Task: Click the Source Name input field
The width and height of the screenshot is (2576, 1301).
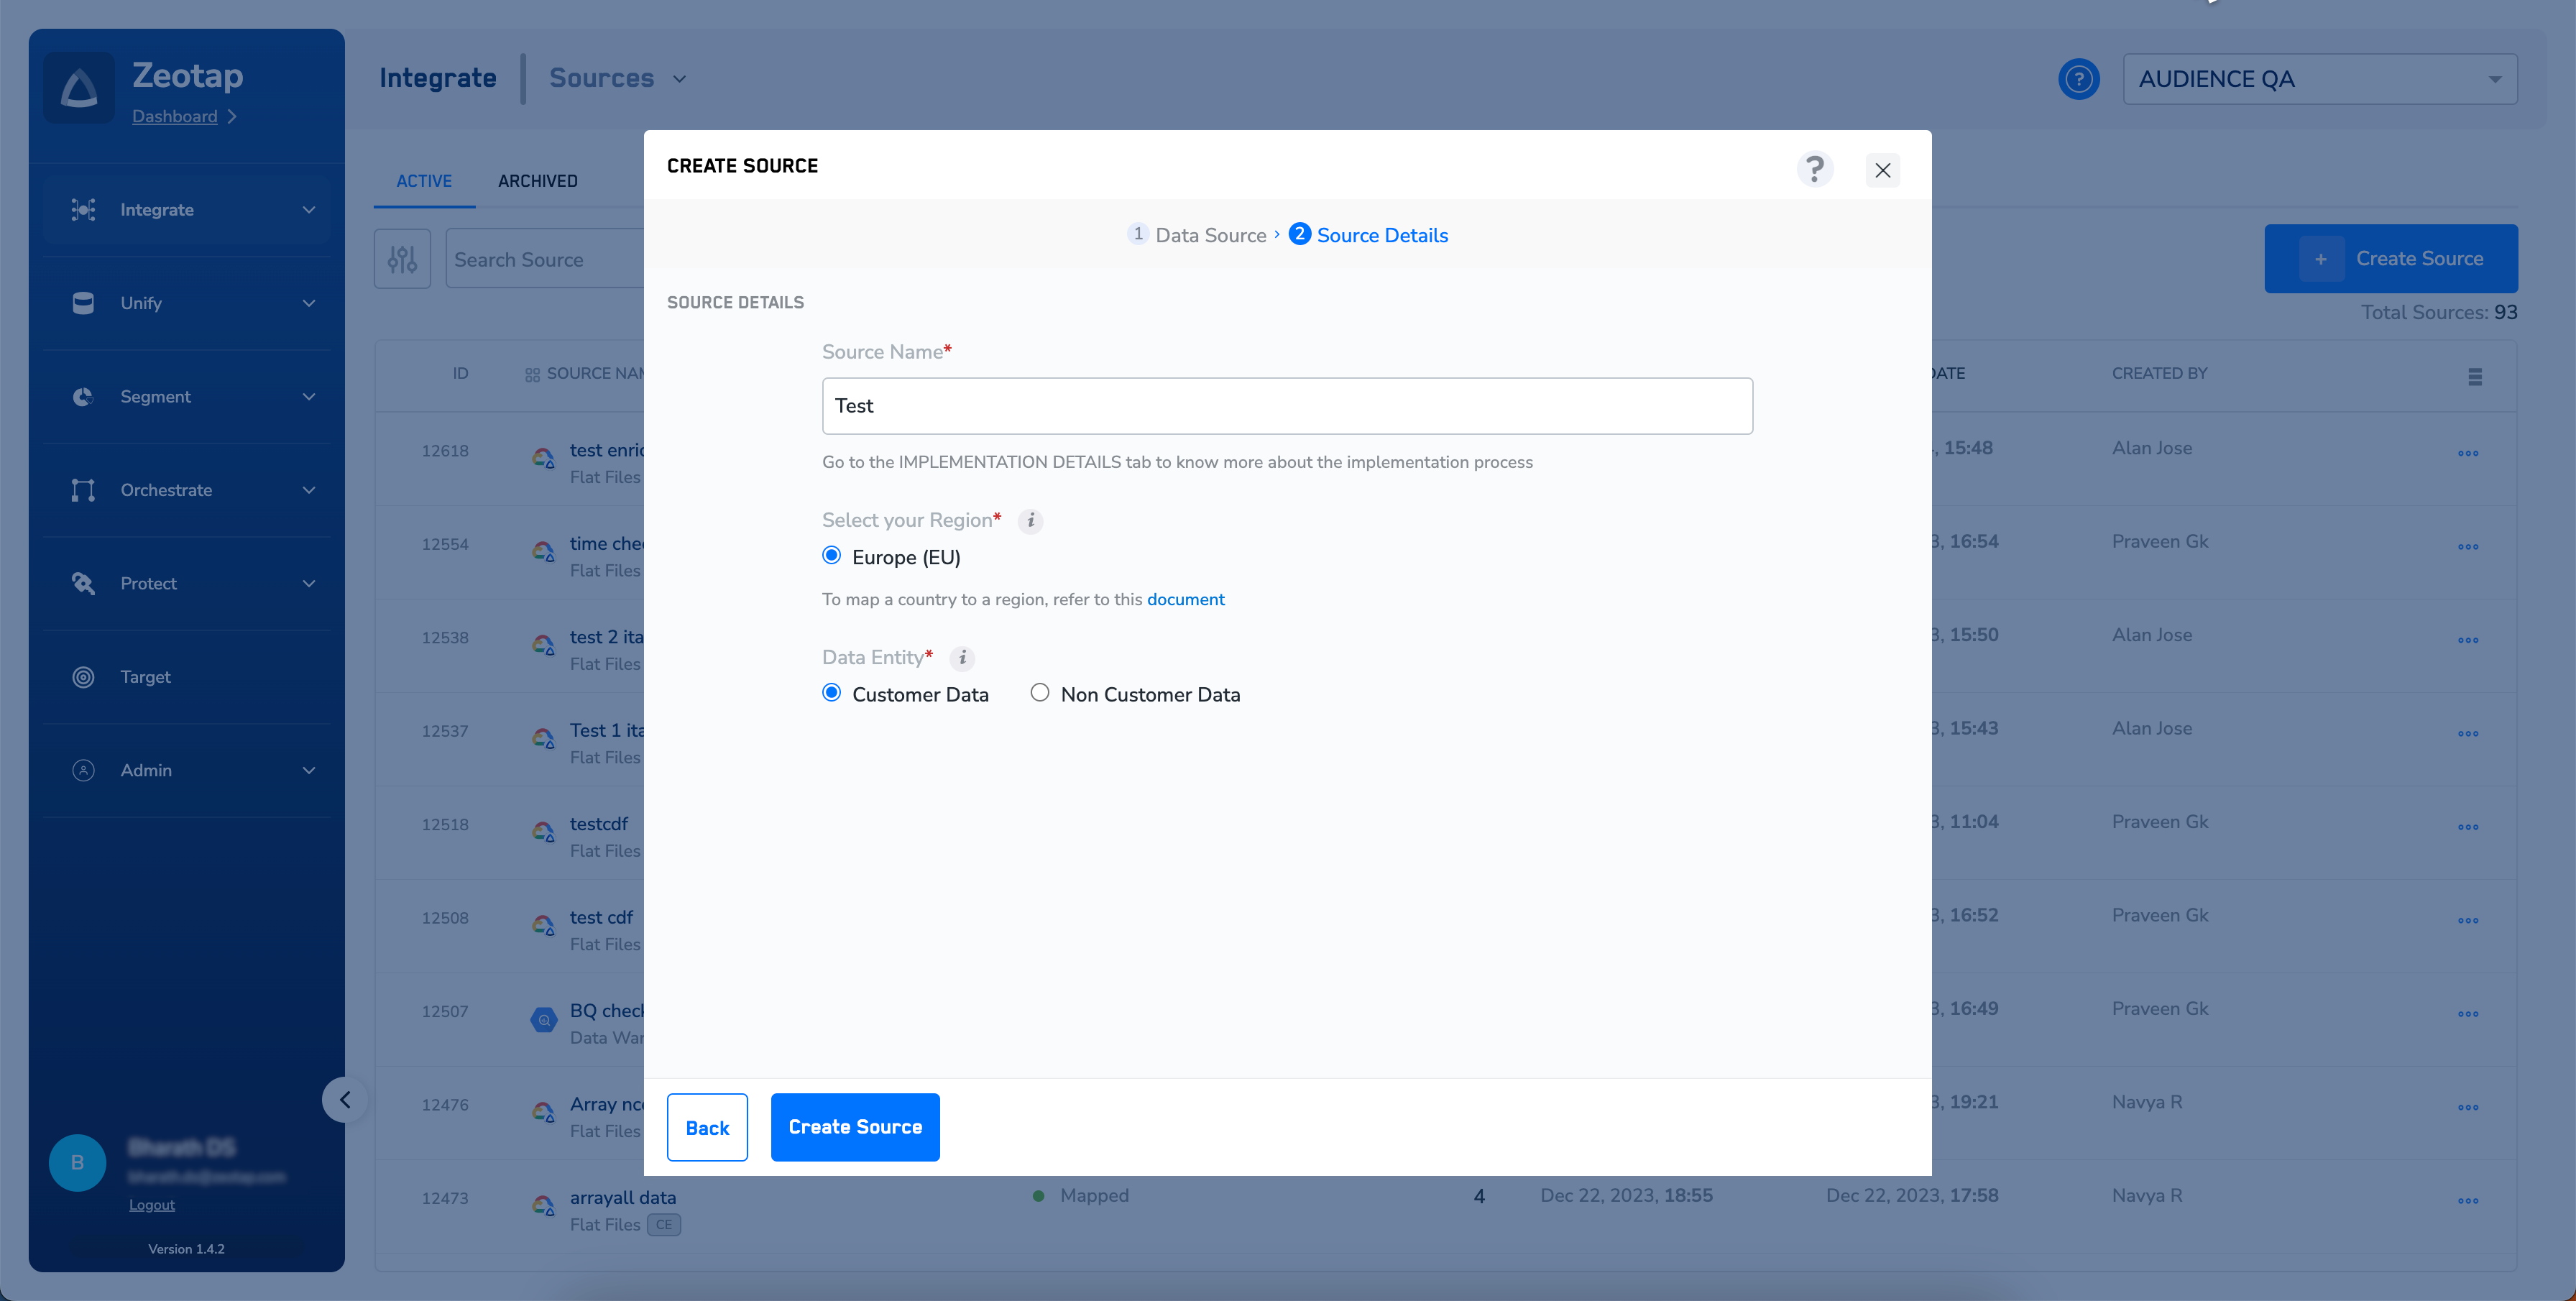Action: 1286,406
